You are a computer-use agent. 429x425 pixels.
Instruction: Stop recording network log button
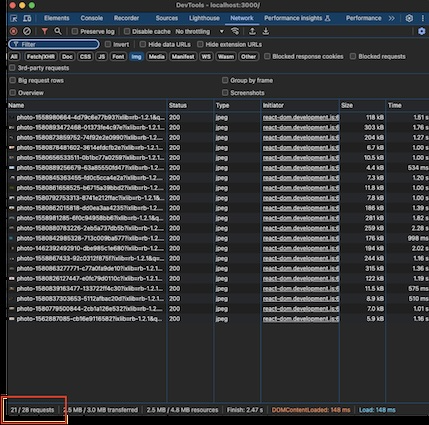(14, 31)
